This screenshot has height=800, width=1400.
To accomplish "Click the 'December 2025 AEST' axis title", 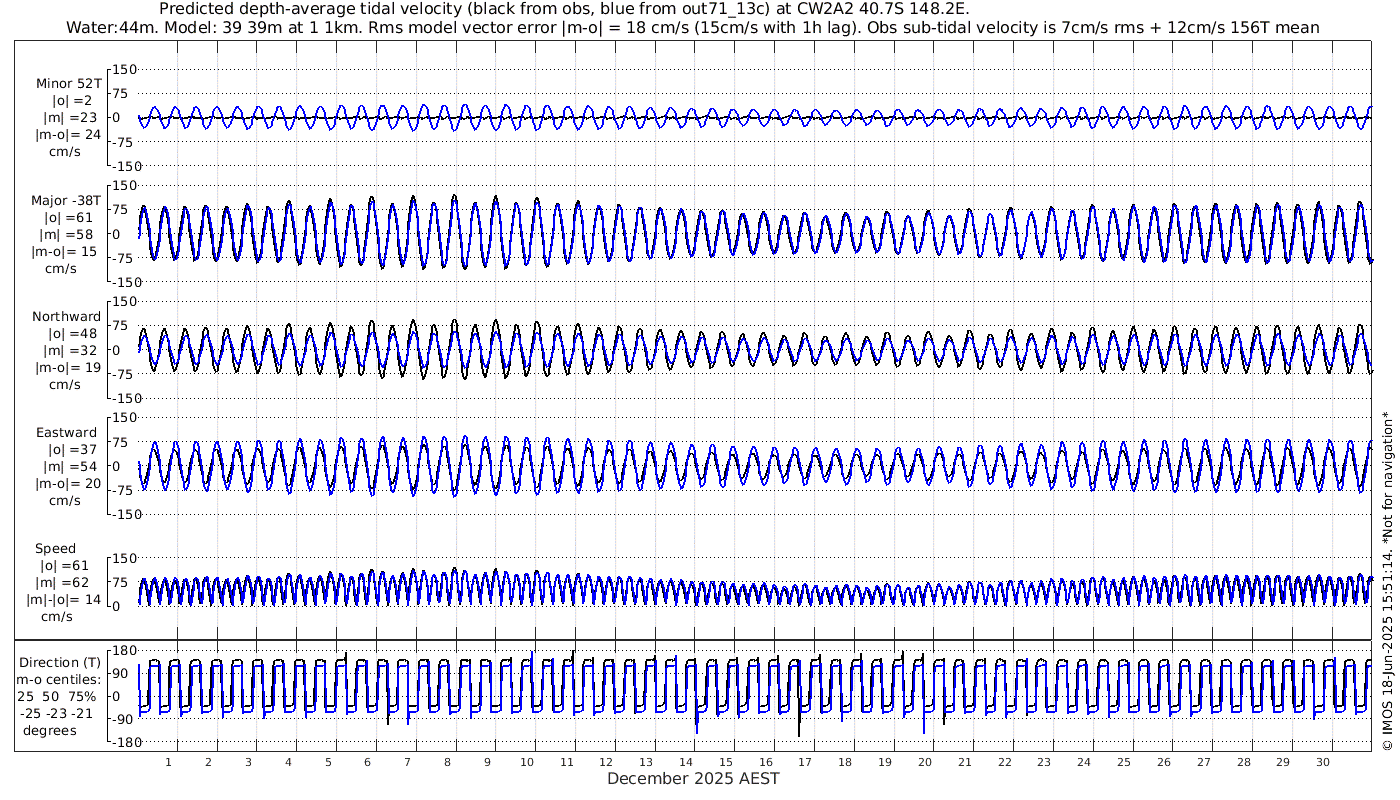I will 694,779.
